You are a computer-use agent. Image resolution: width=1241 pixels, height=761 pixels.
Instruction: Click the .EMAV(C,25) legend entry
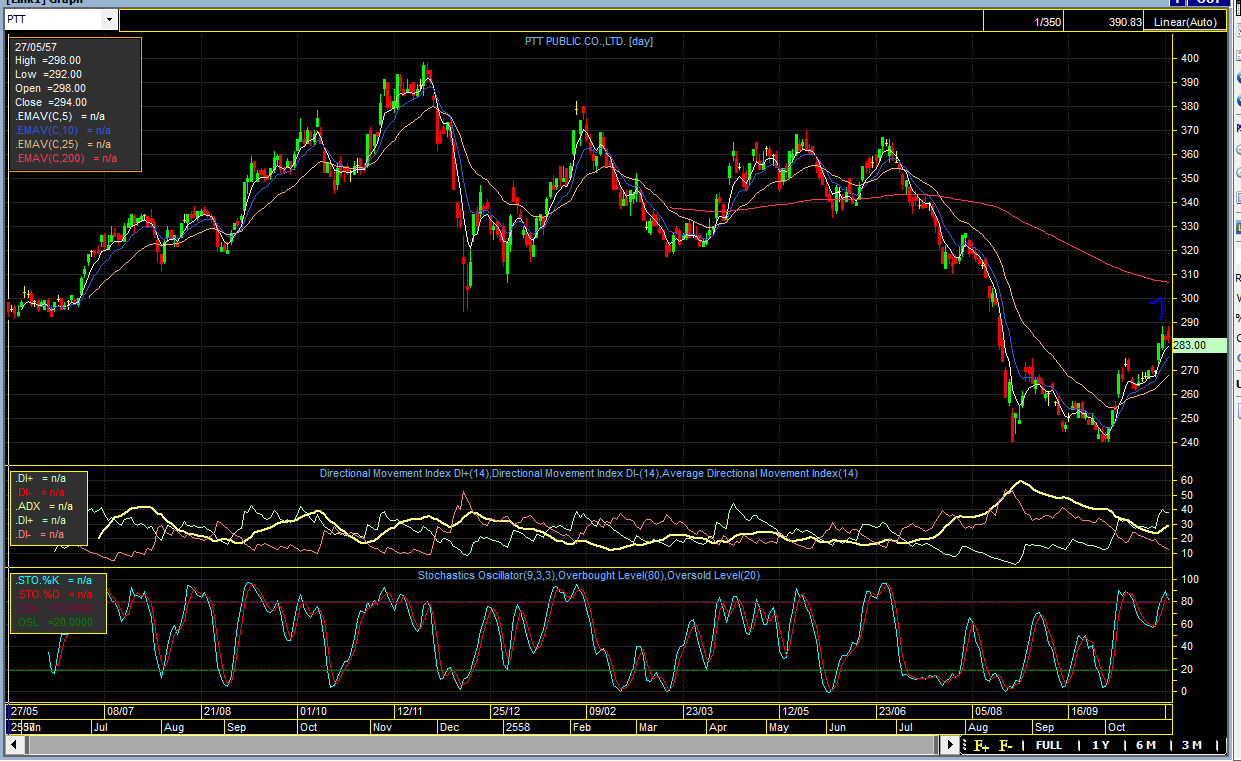(x=63, y=144)
